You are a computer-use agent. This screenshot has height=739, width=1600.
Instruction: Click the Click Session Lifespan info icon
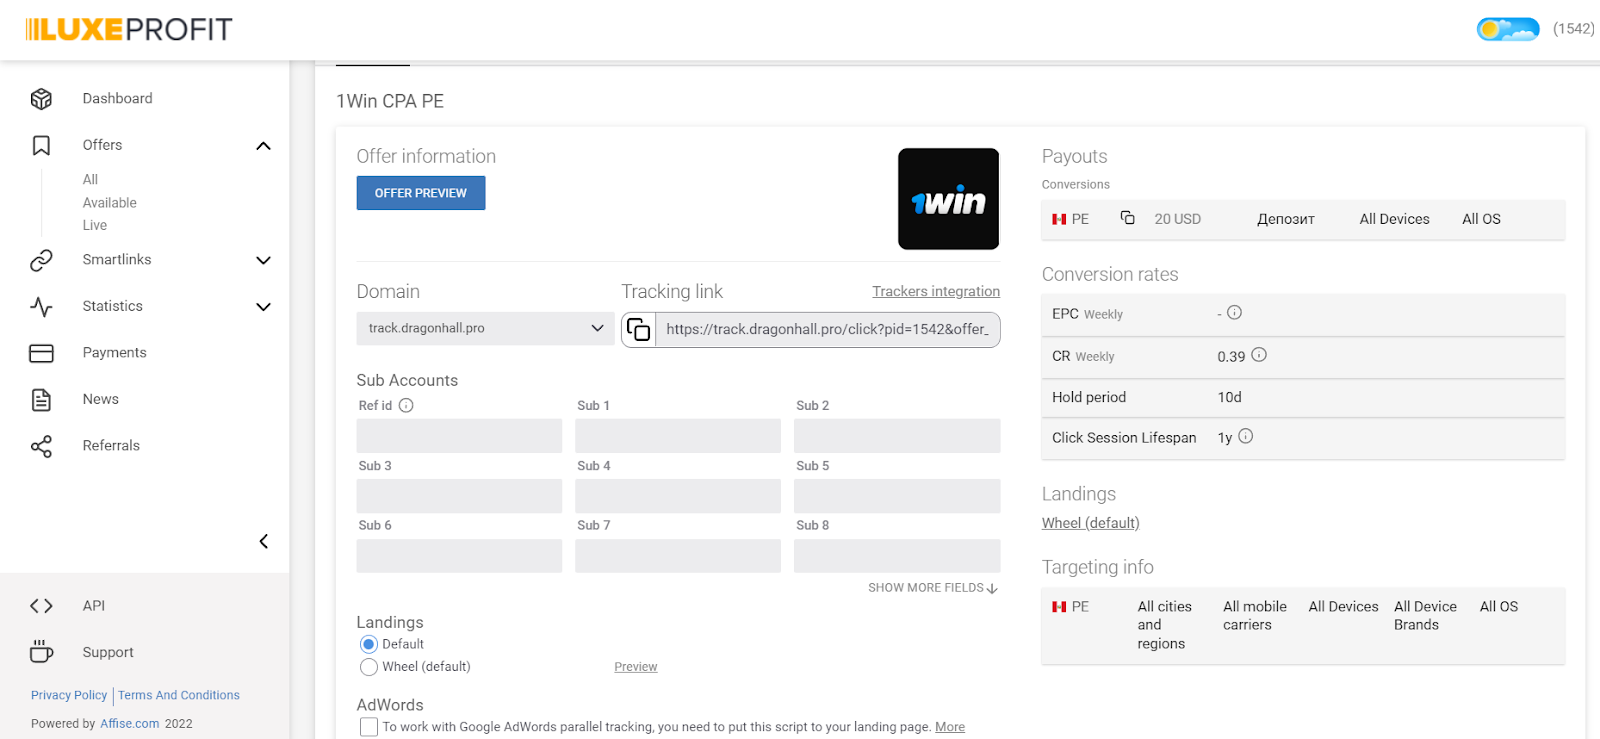pos(1246,436)
